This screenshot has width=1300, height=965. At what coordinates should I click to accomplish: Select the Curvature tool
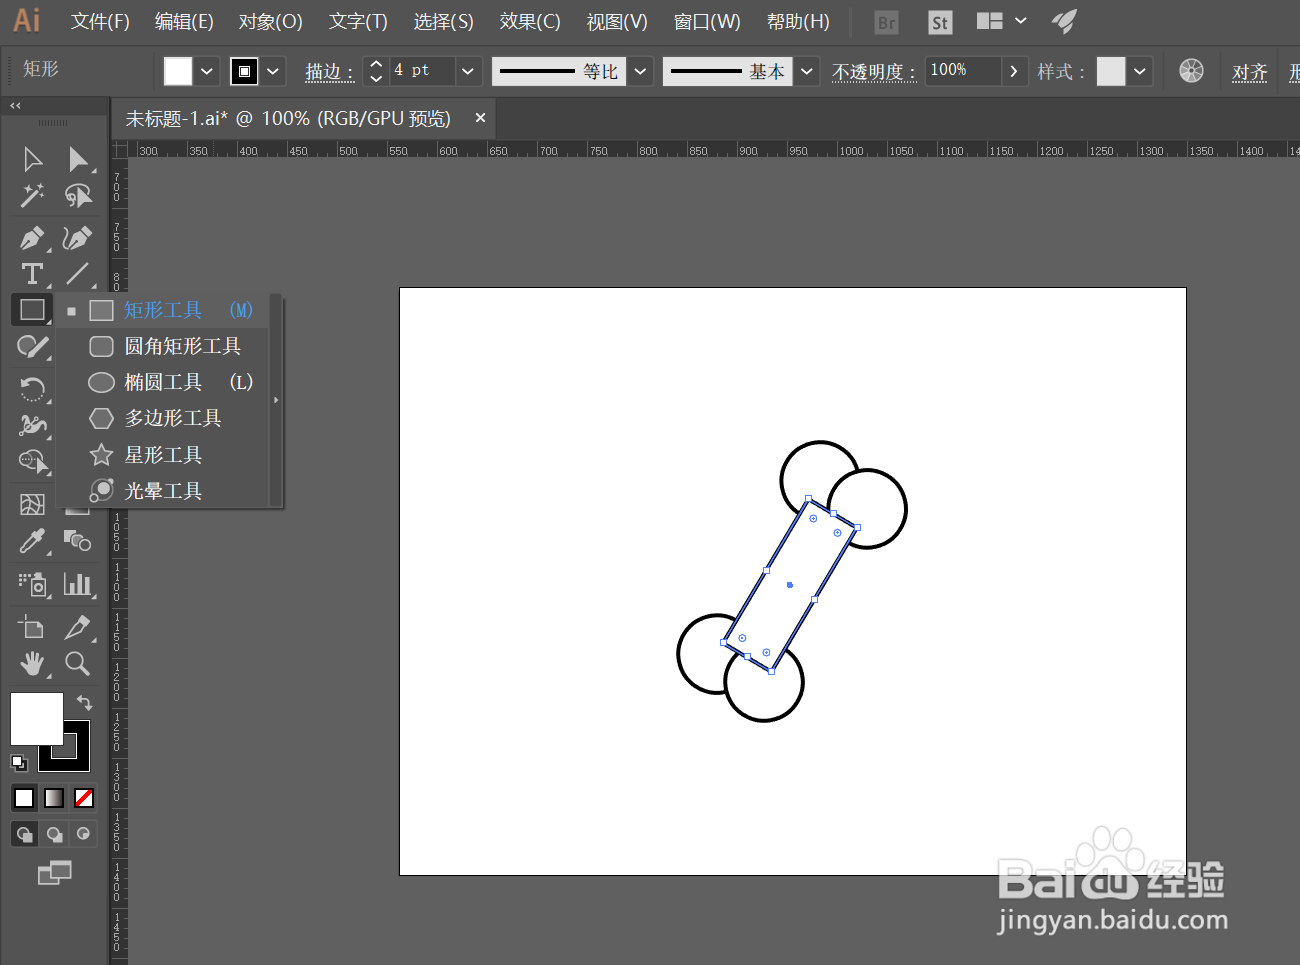click(x=78, y=238)
